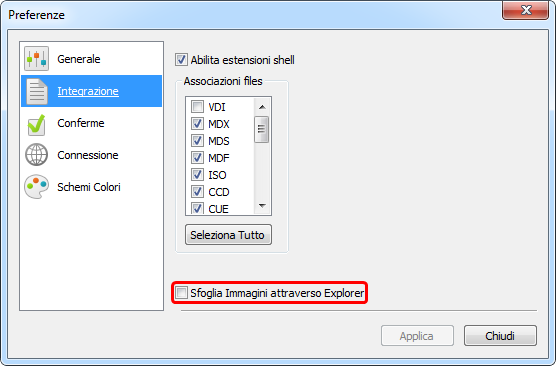Enable Sfoglia Immagini attraverso Explorer
The height and width of the screenshot is (366, 556).
coord(182,293)
